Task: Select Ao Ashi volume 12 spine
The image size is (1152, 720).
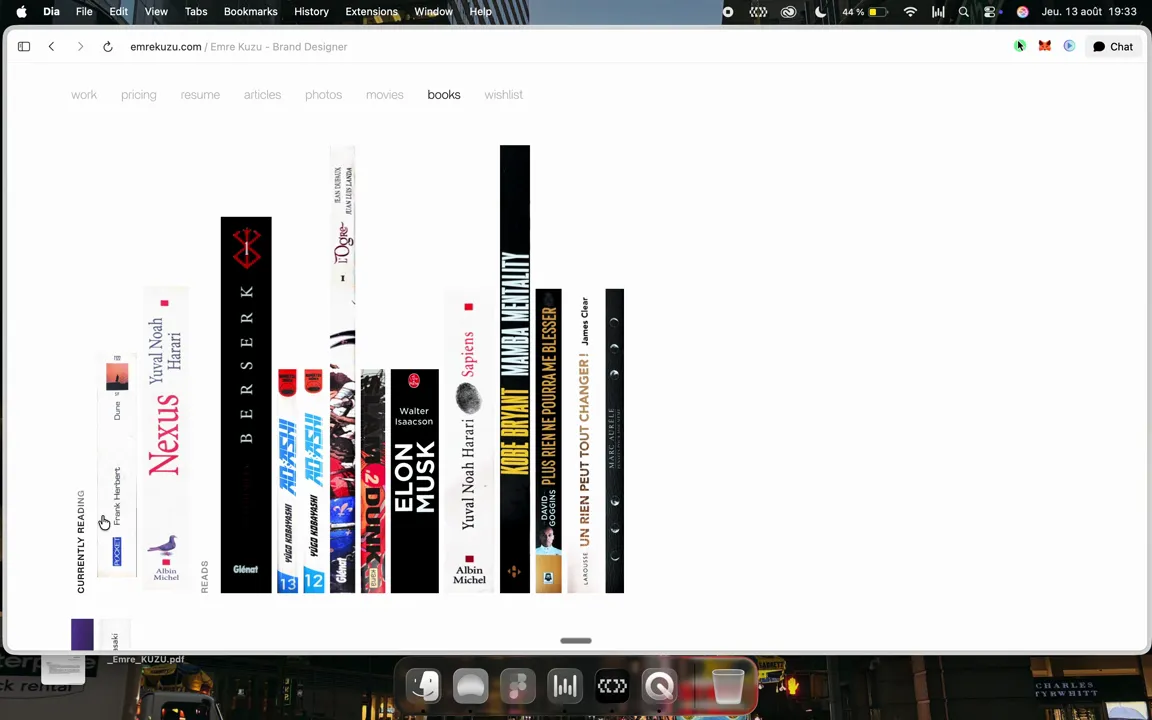Action: point(314,480)
